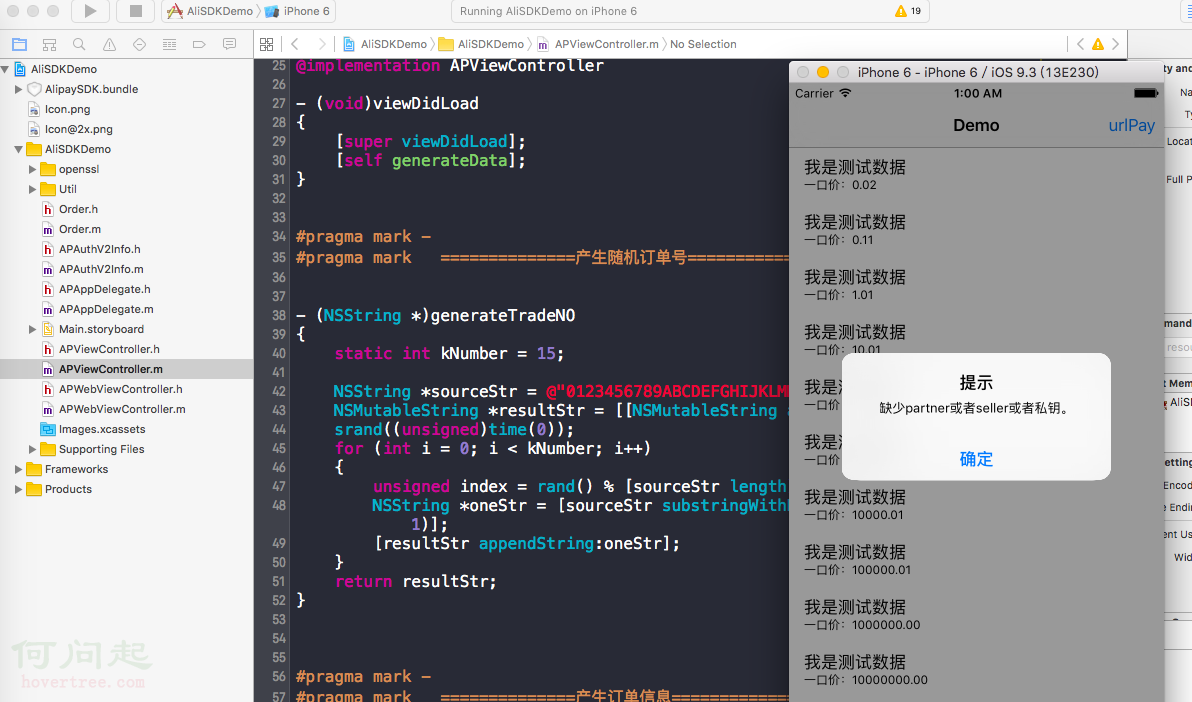Select the iPhone 6 run destination

[x=300, y=12]
